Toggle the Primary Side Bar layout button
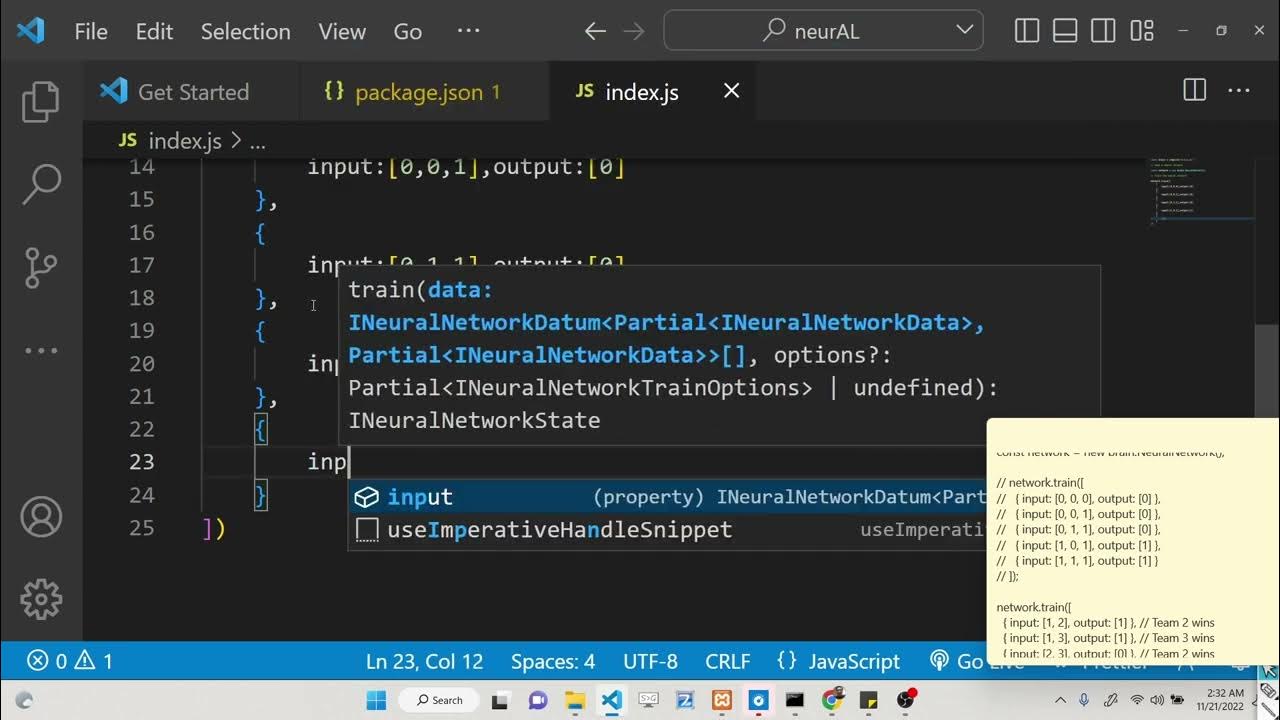The width and height of the screenshot is (1280, 720). point(1027,31)
